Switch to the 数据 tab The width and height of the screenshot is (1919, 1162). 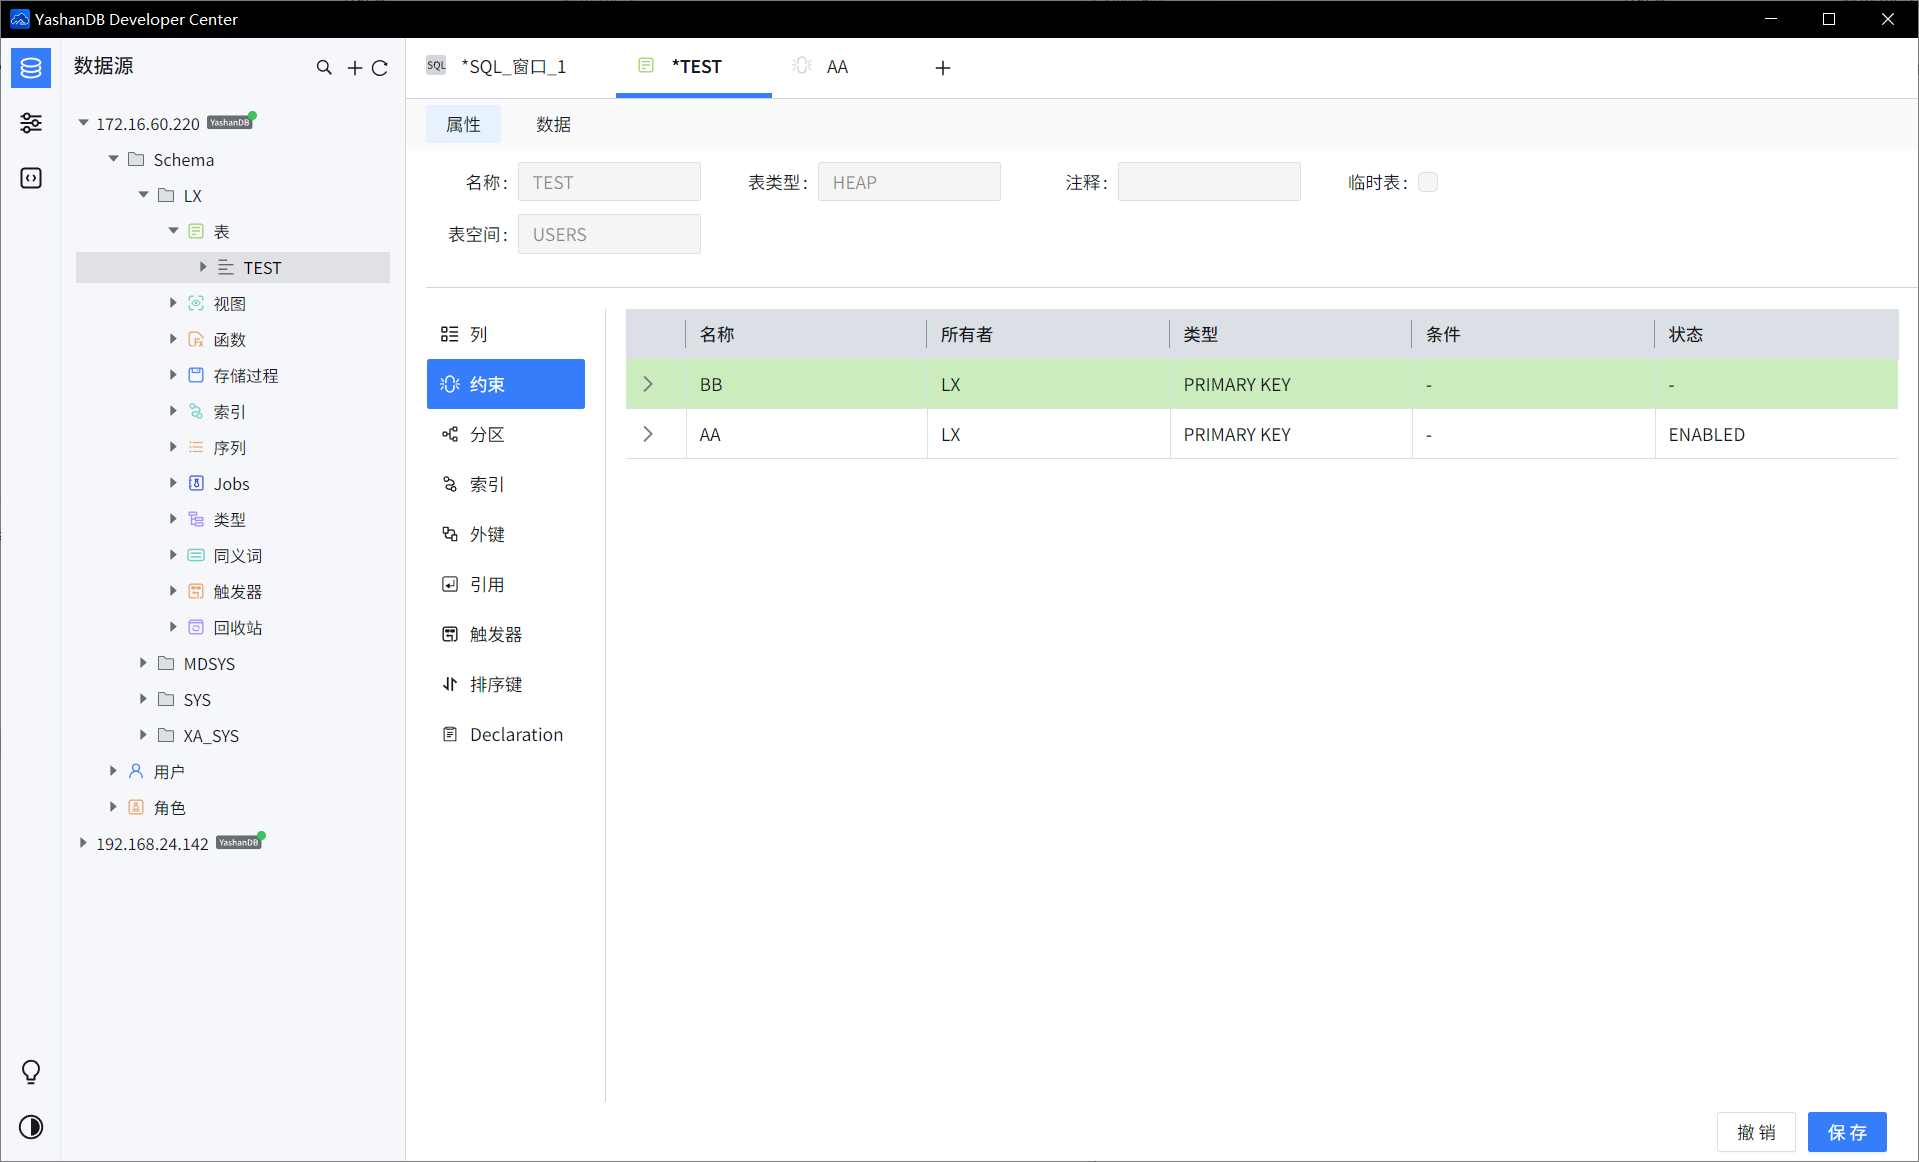(553, 124)
